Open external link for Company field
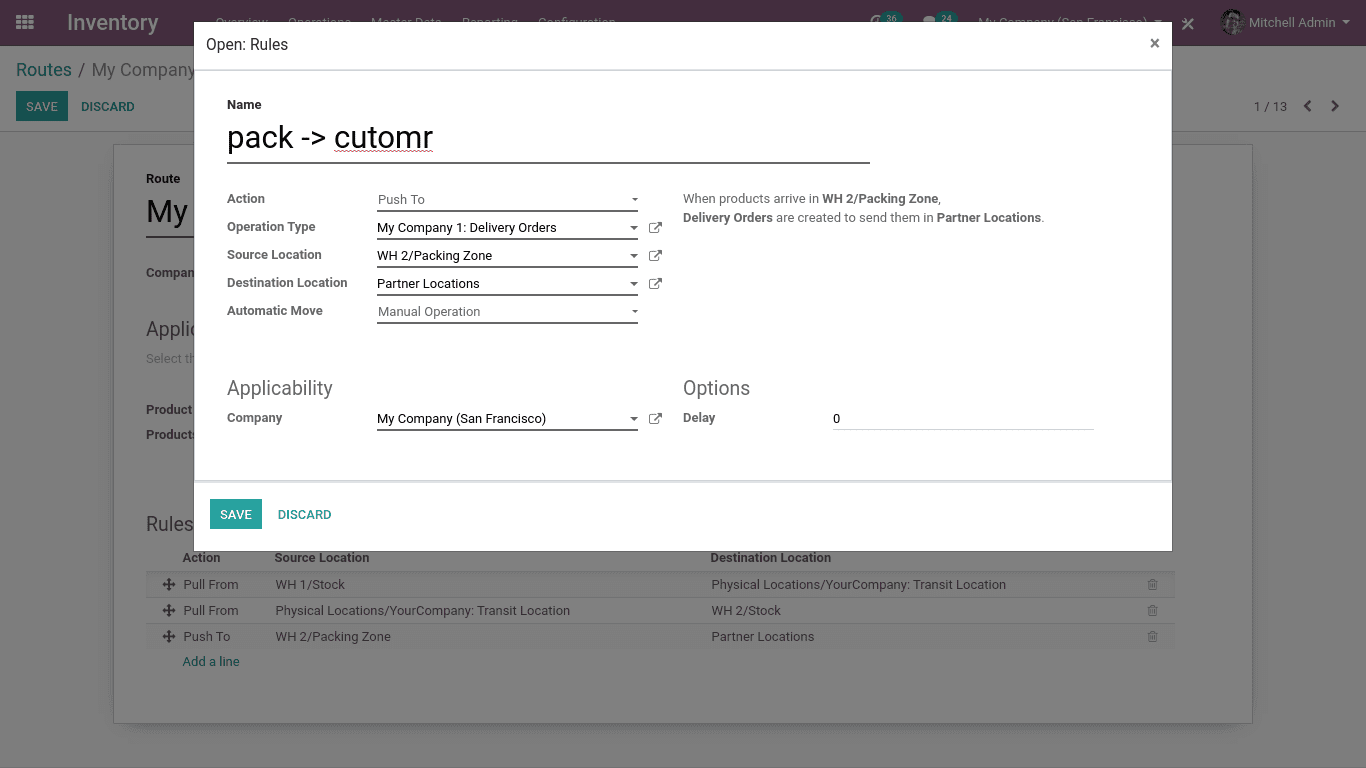The width and height of the screenshot is (1366, 768). (655, 419)
